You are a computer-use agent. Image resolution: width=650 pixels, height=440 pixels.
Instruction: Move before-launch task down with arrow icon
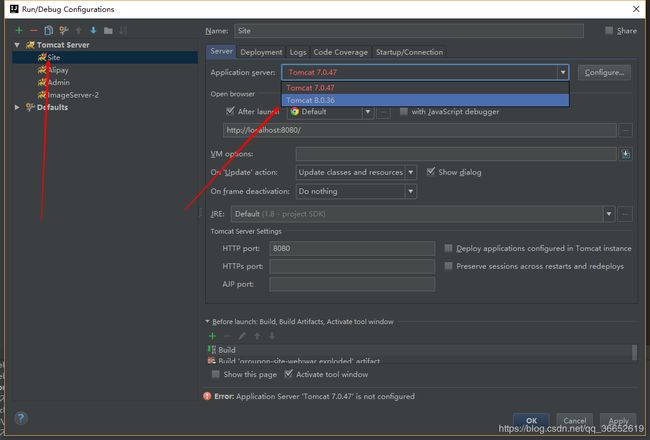point(272,336)
